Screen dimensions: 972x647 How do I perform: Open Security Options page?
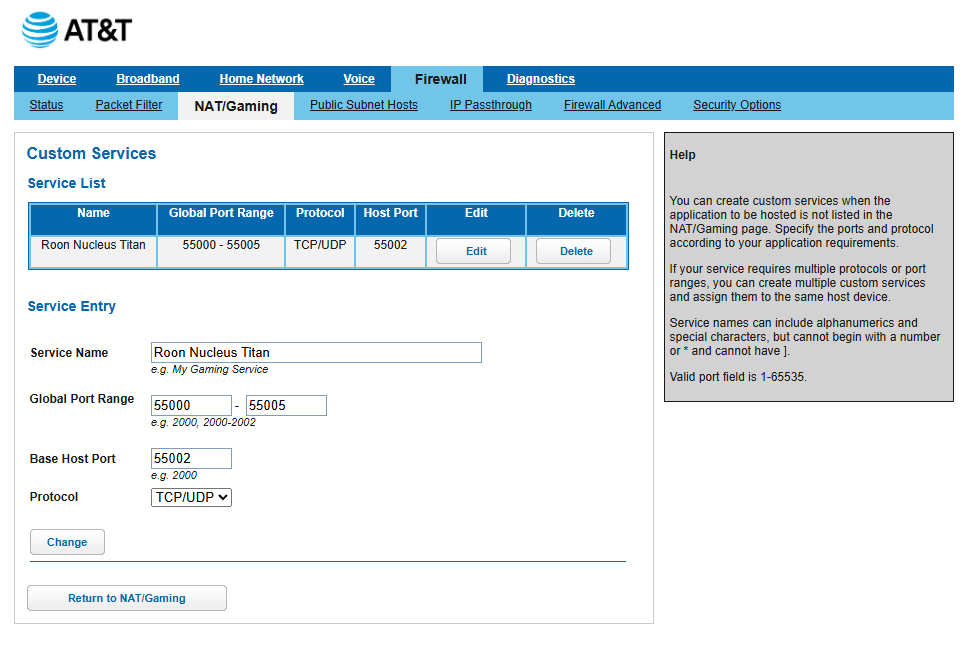coord(737,105)
